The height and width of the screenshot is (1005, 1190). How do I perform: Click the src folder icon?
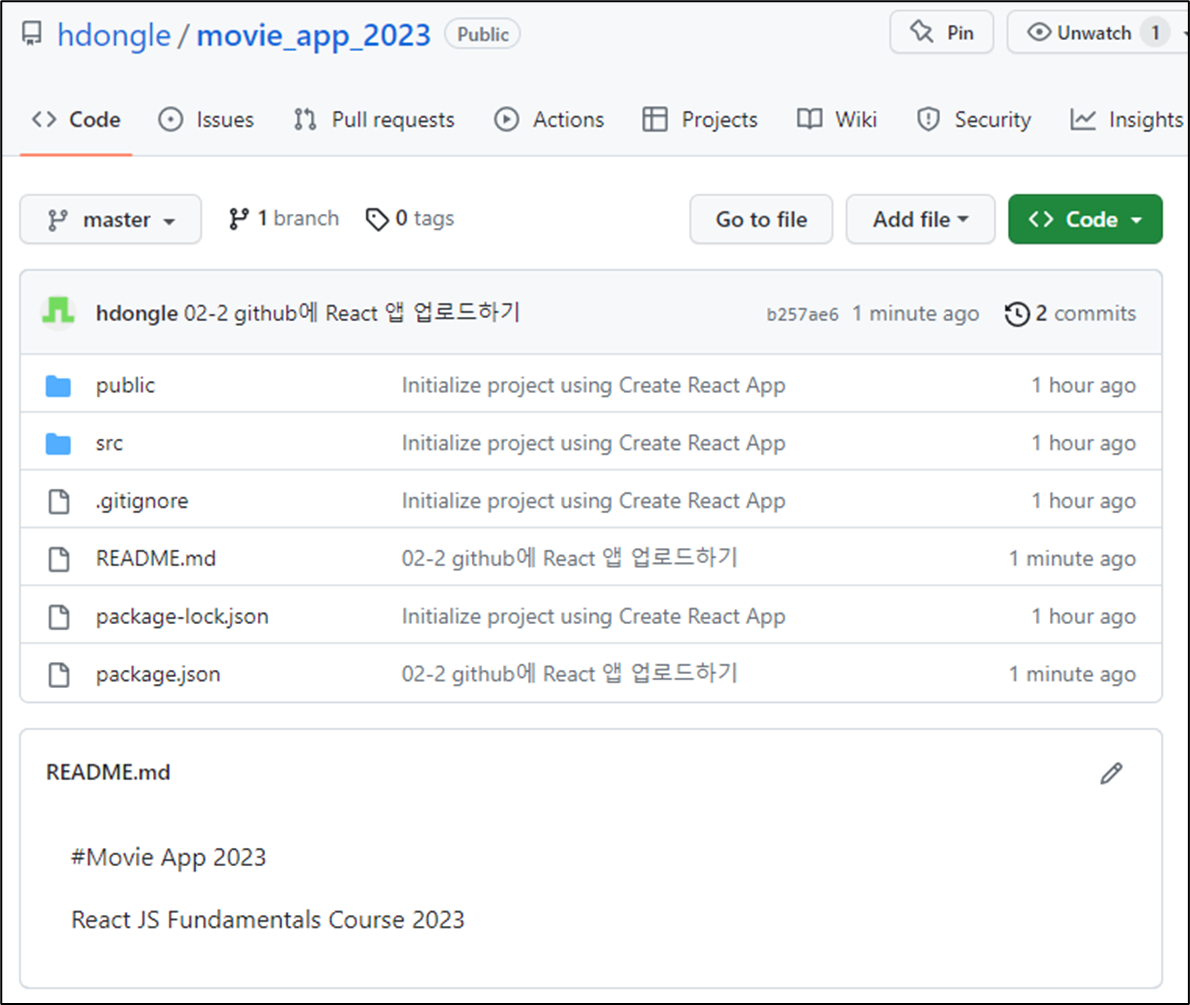pos(58,443)
